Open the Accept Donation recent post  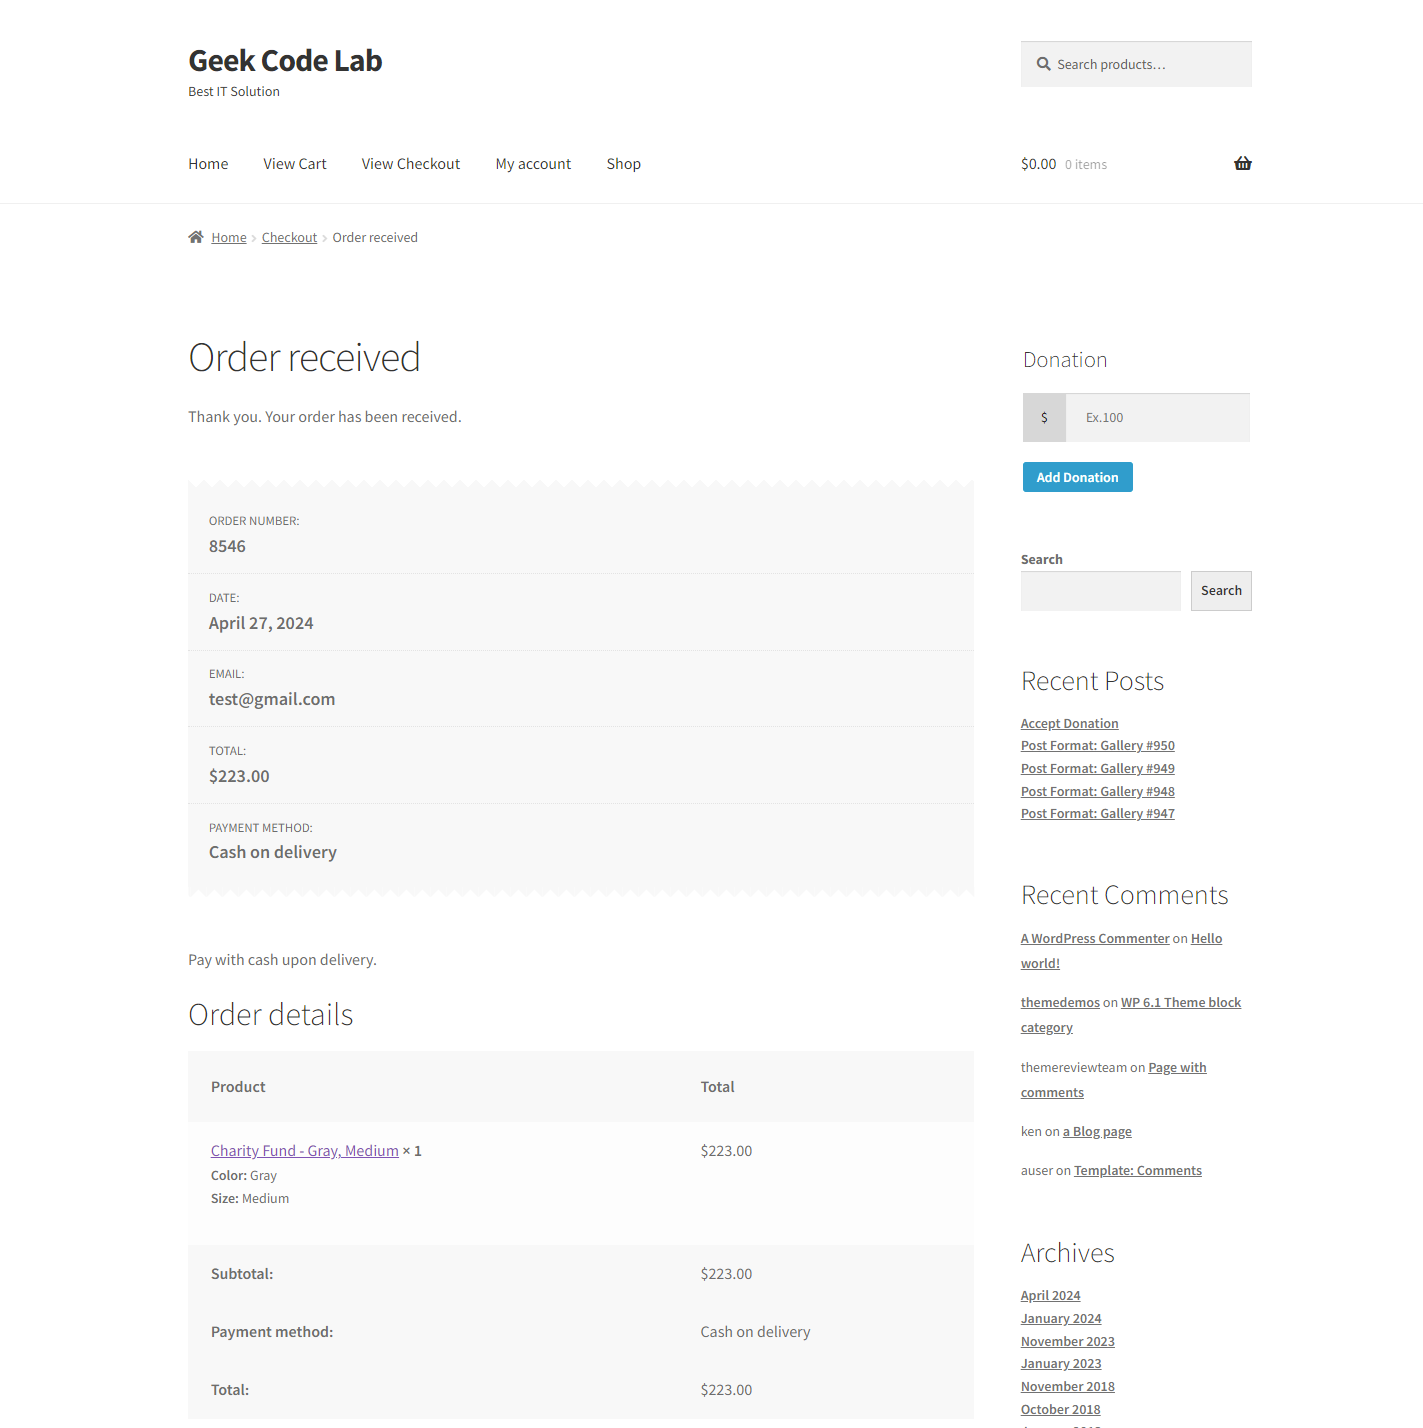point(1069,724)
